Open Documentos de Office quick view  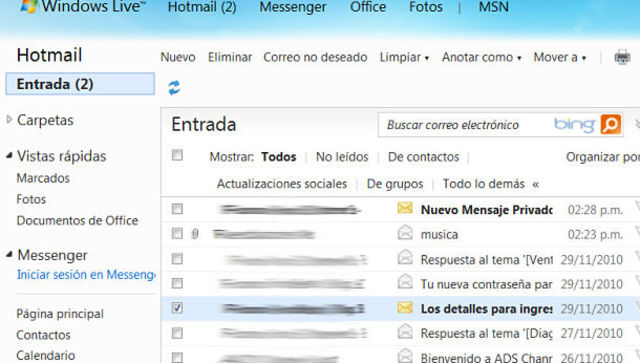pos(77,220)
